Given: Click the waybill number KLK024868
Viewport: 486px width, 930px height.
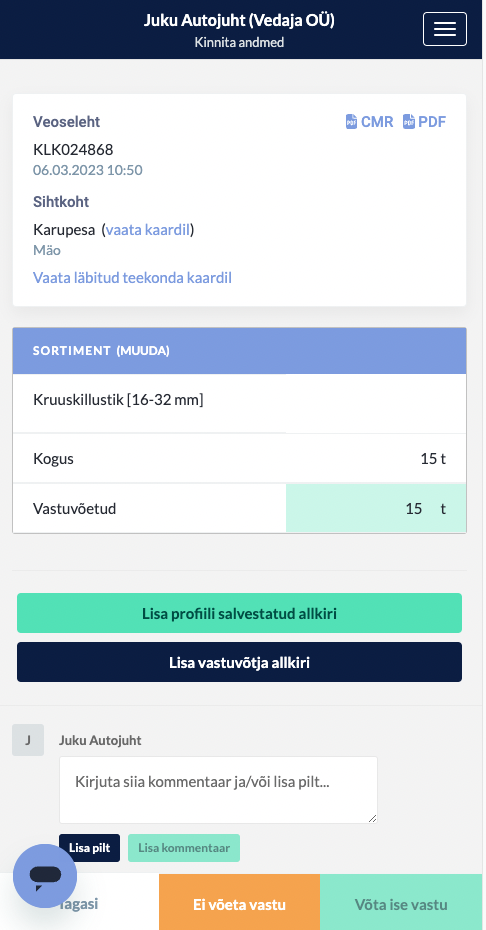Looking at the screenshot, I should (x=73, y=149).
